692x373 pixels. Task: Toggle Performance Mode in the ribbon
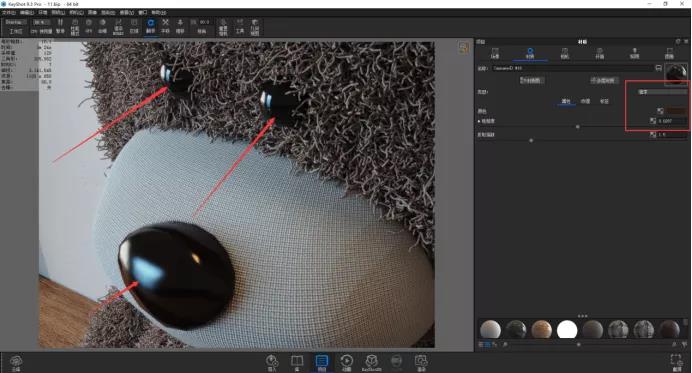click(75, 26)
